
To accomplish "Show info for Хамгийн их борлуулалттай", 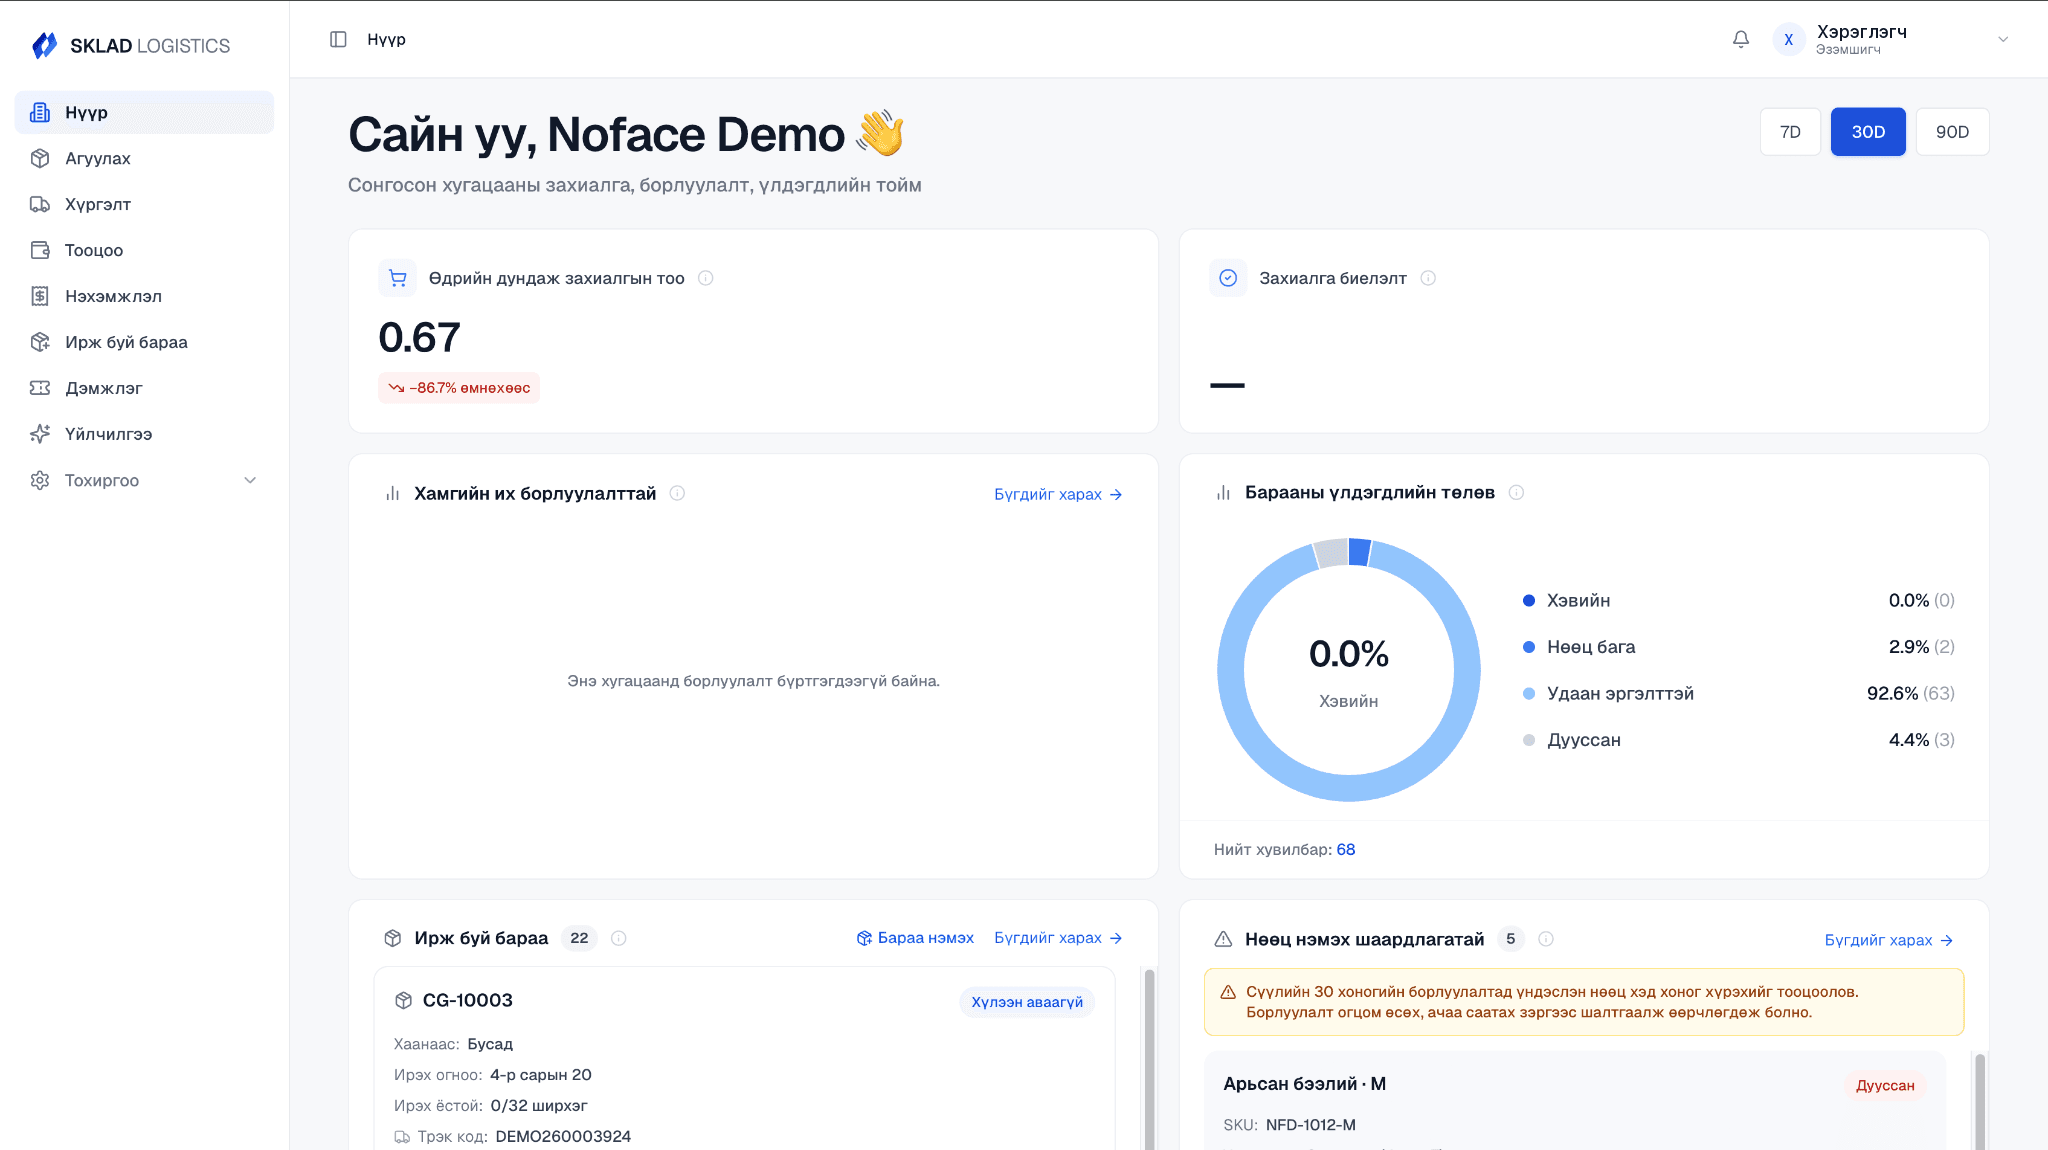I will (677, 493).
